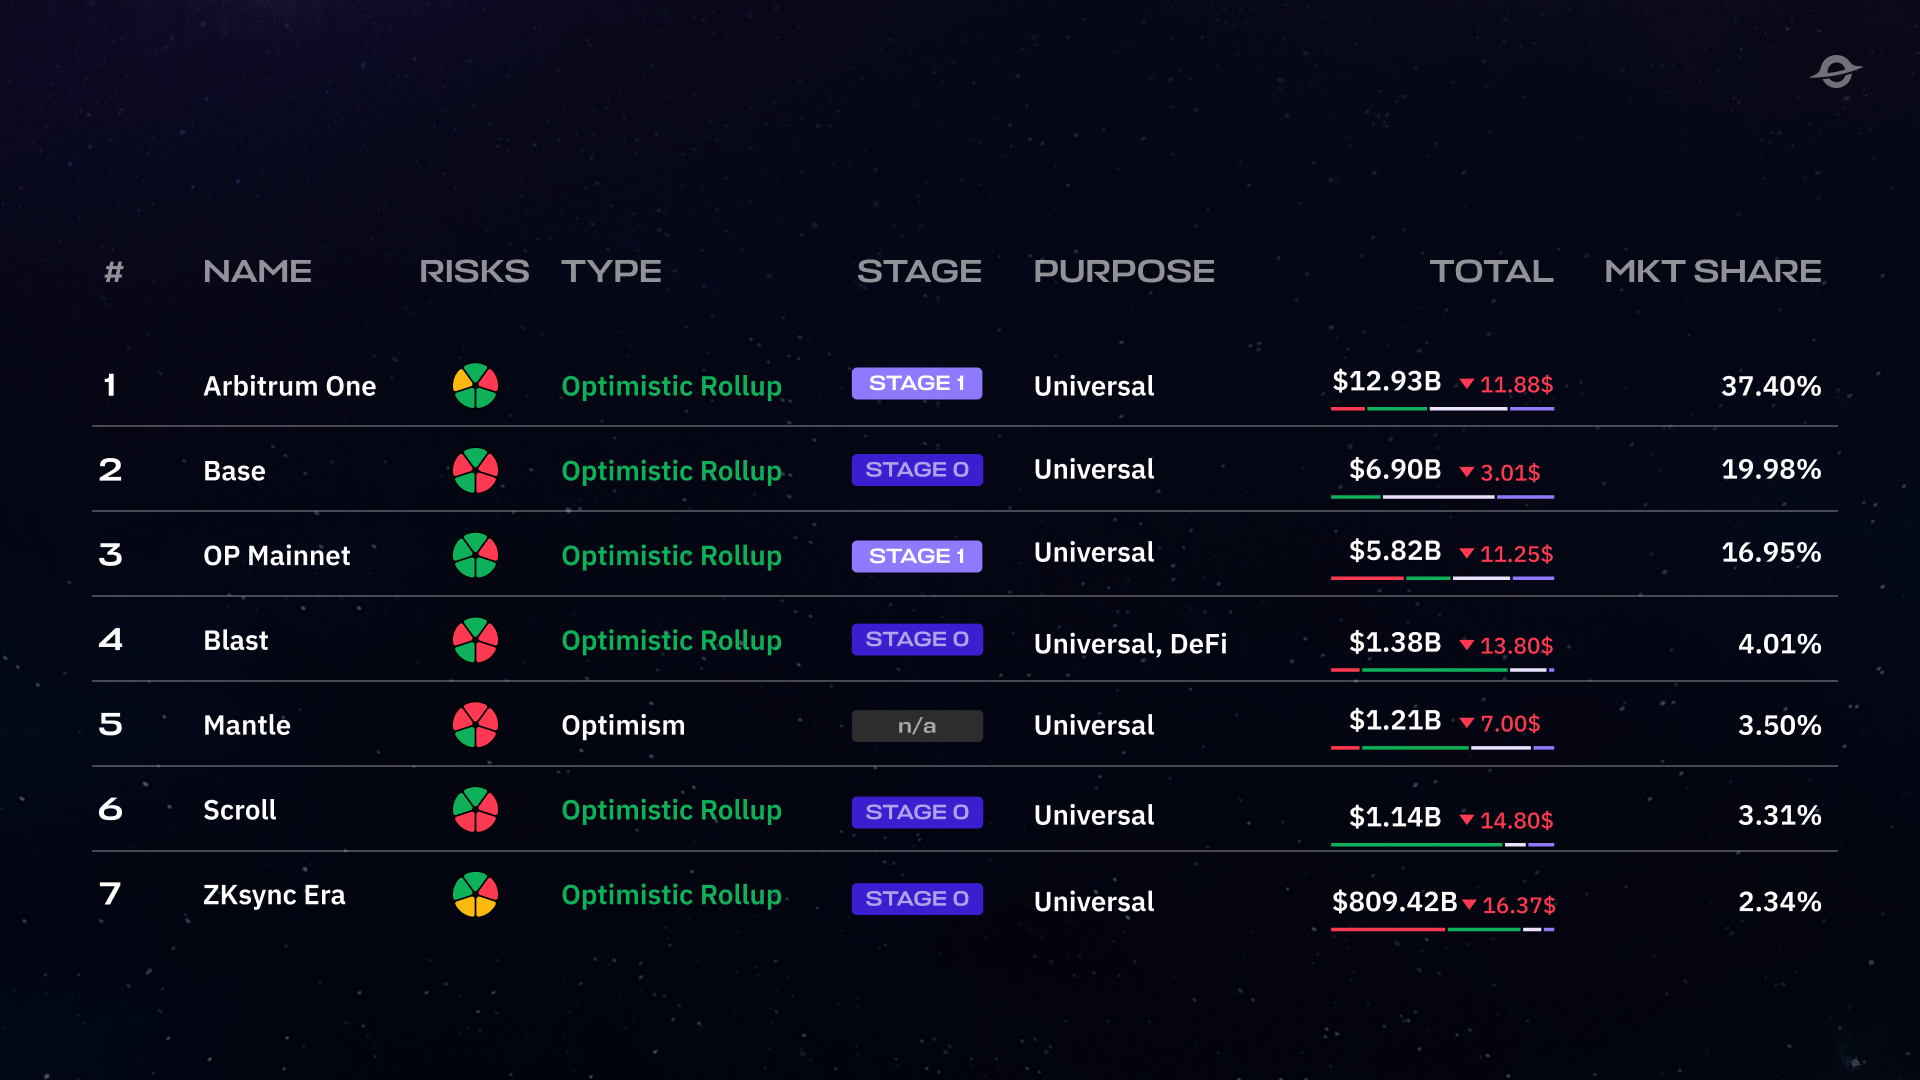Click the red down arrow beside 11.88$
Screen dimensions: 1920x1080
(1467, 384)
